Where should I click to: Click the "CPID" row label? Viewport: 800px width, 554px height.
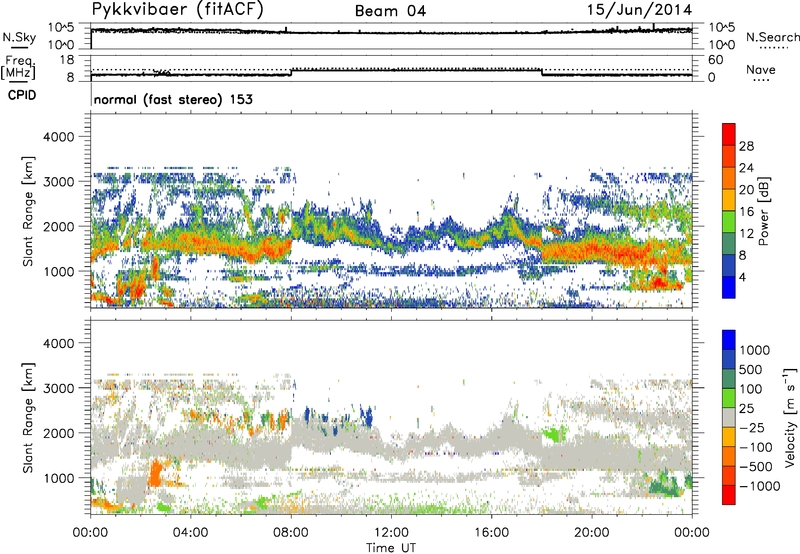pos(22,95)
